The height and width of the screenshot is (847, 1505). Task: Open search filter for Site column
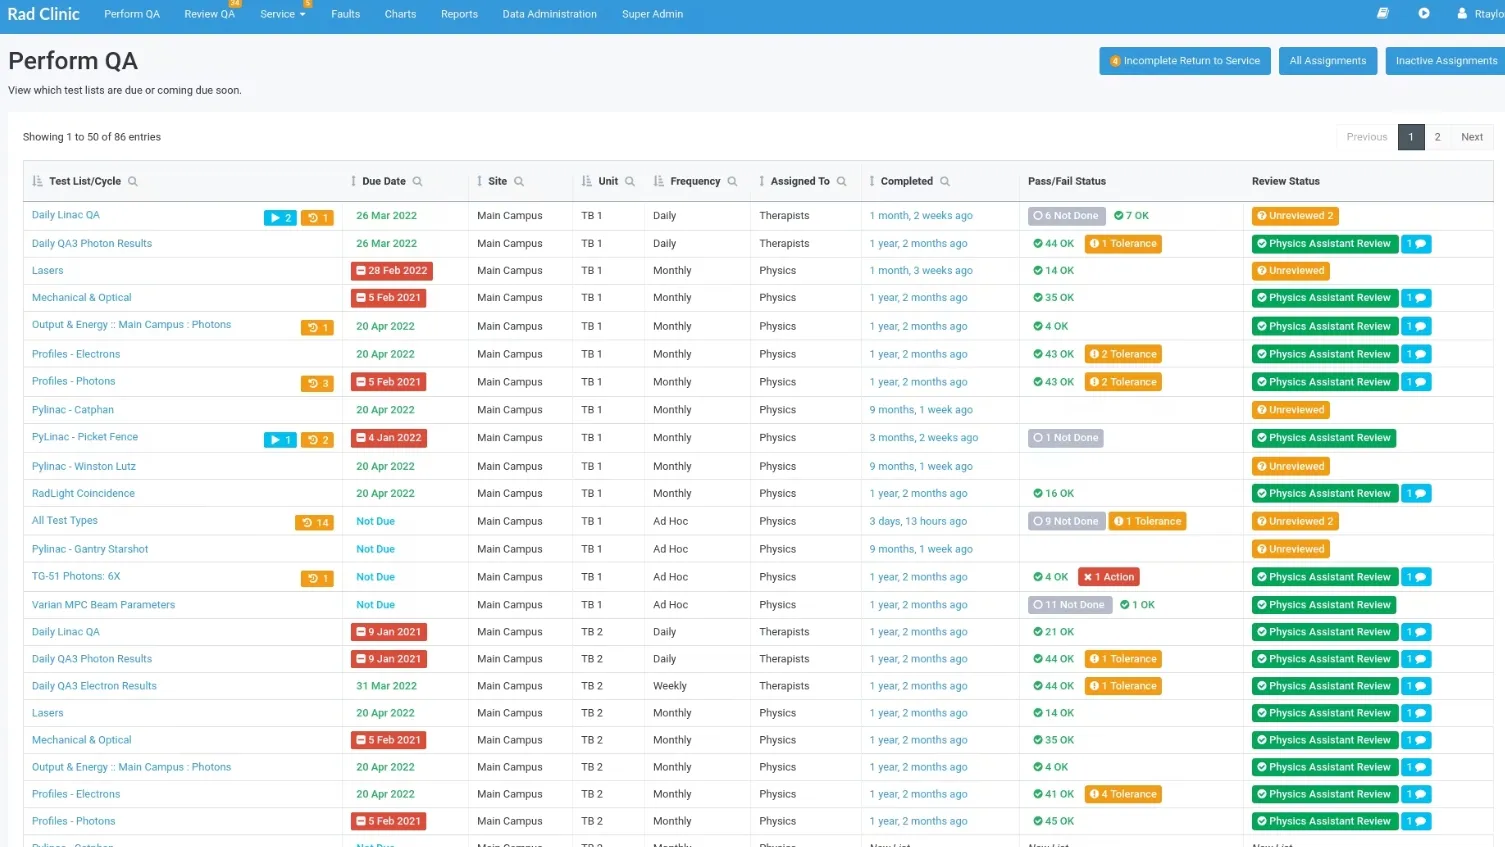(519, 181)
